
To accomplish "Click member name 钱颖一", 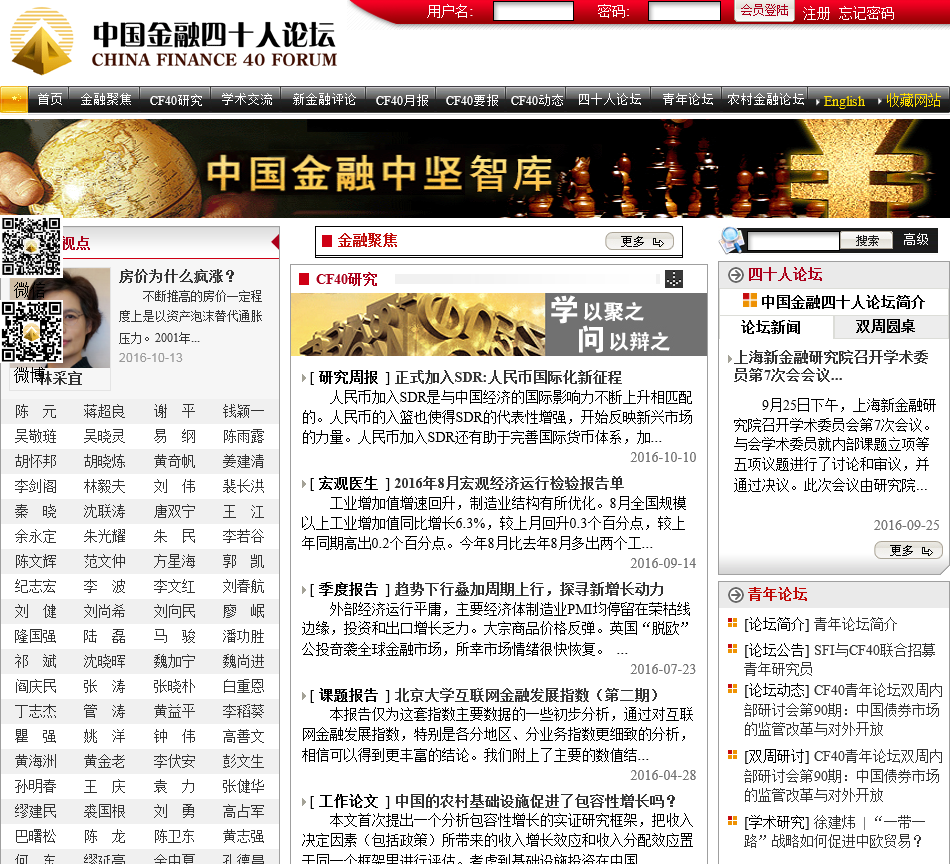I will point(244,412).
